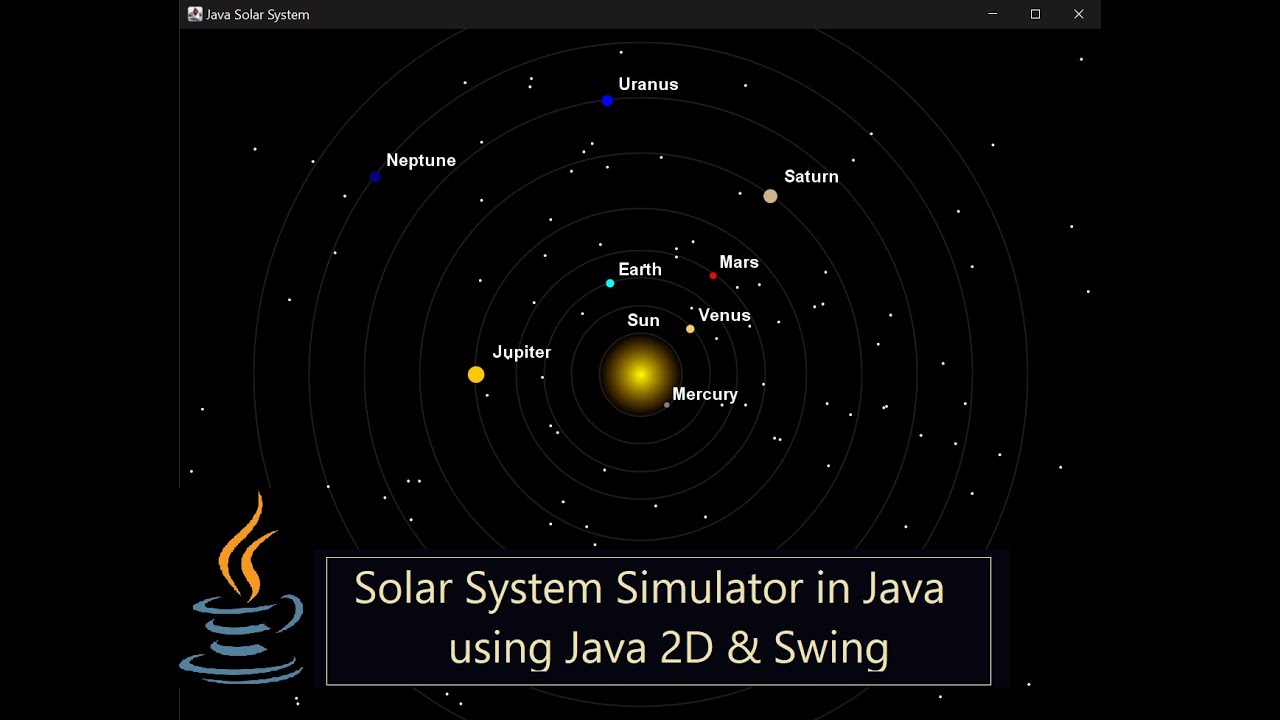Minimize the Java Solar System window
The height and width of the screenshot is (720, 1280).
pyautogui.click(x=992, y=14)
